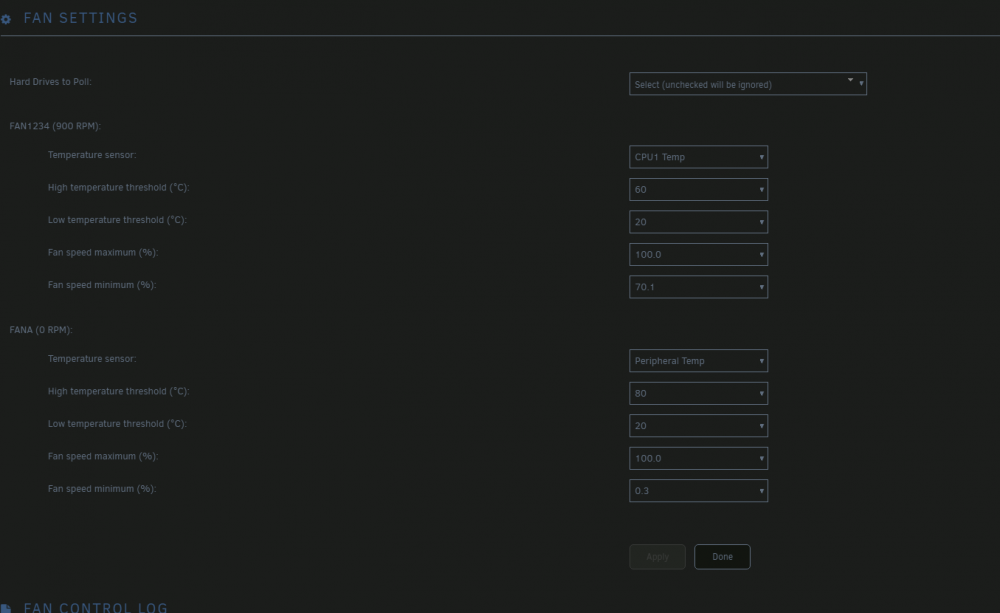Viewport: 1000px width, 613px height.
Task: Click the Fan Control Log document icon
Action: click(6, 609)
